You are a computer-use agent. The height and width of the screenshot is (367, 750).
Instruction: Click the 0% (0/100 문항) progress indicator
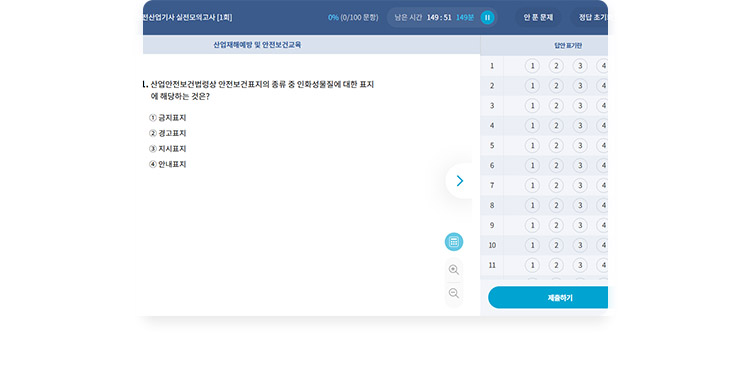point(353,18)
